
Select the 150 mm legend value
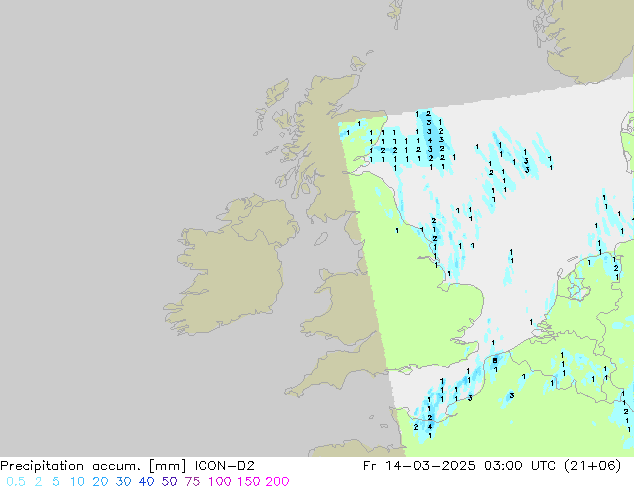(248, 482)
